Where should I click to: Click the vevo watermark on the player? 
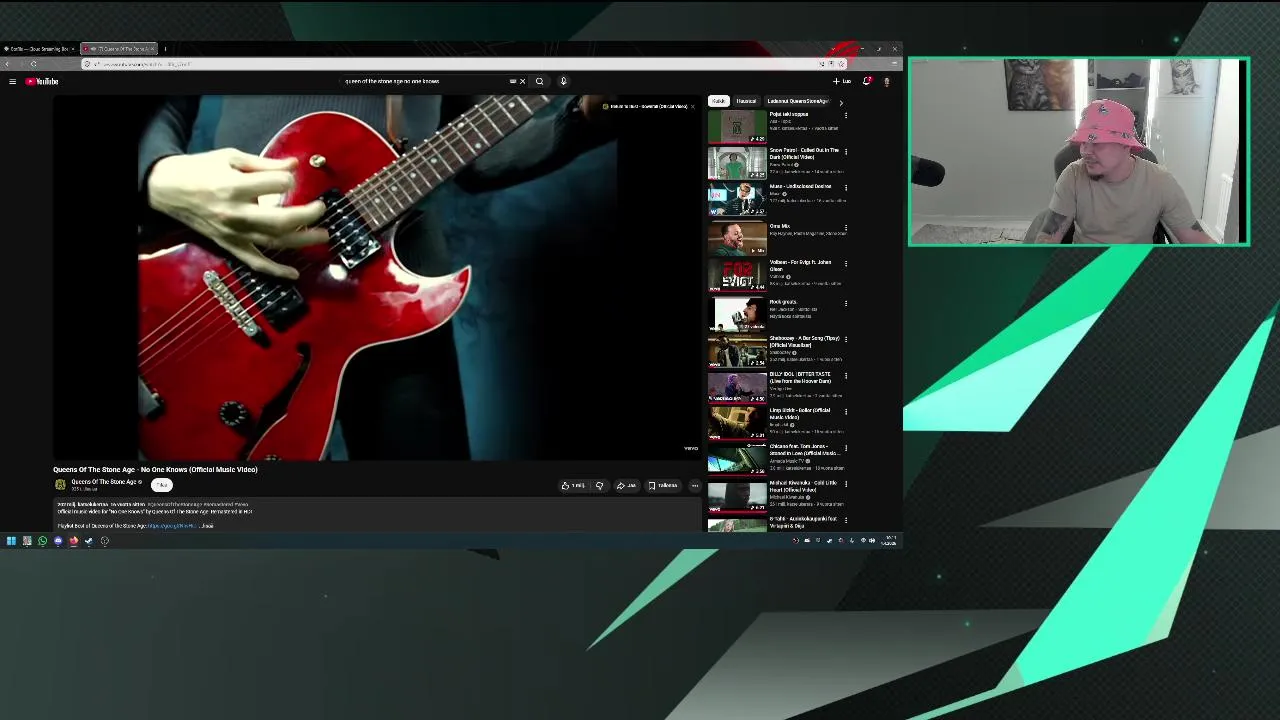(690, 448)
